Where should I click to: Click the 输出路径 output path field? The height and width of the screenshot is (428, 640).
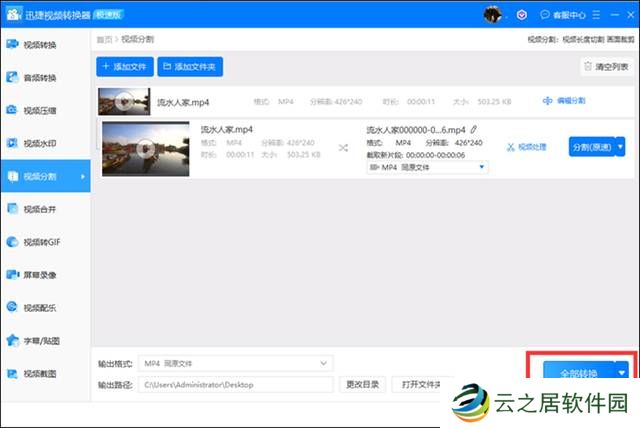click(234, 384)
